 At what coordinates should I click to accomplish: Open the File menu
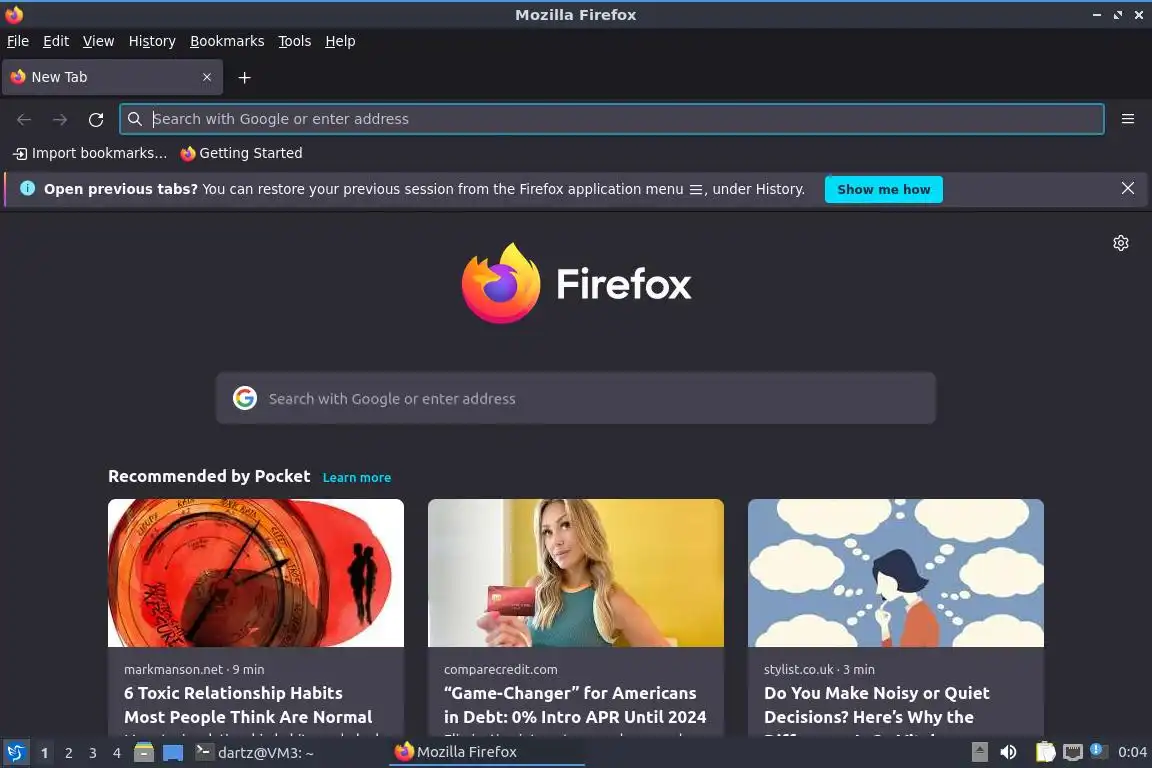pos(18,41)
